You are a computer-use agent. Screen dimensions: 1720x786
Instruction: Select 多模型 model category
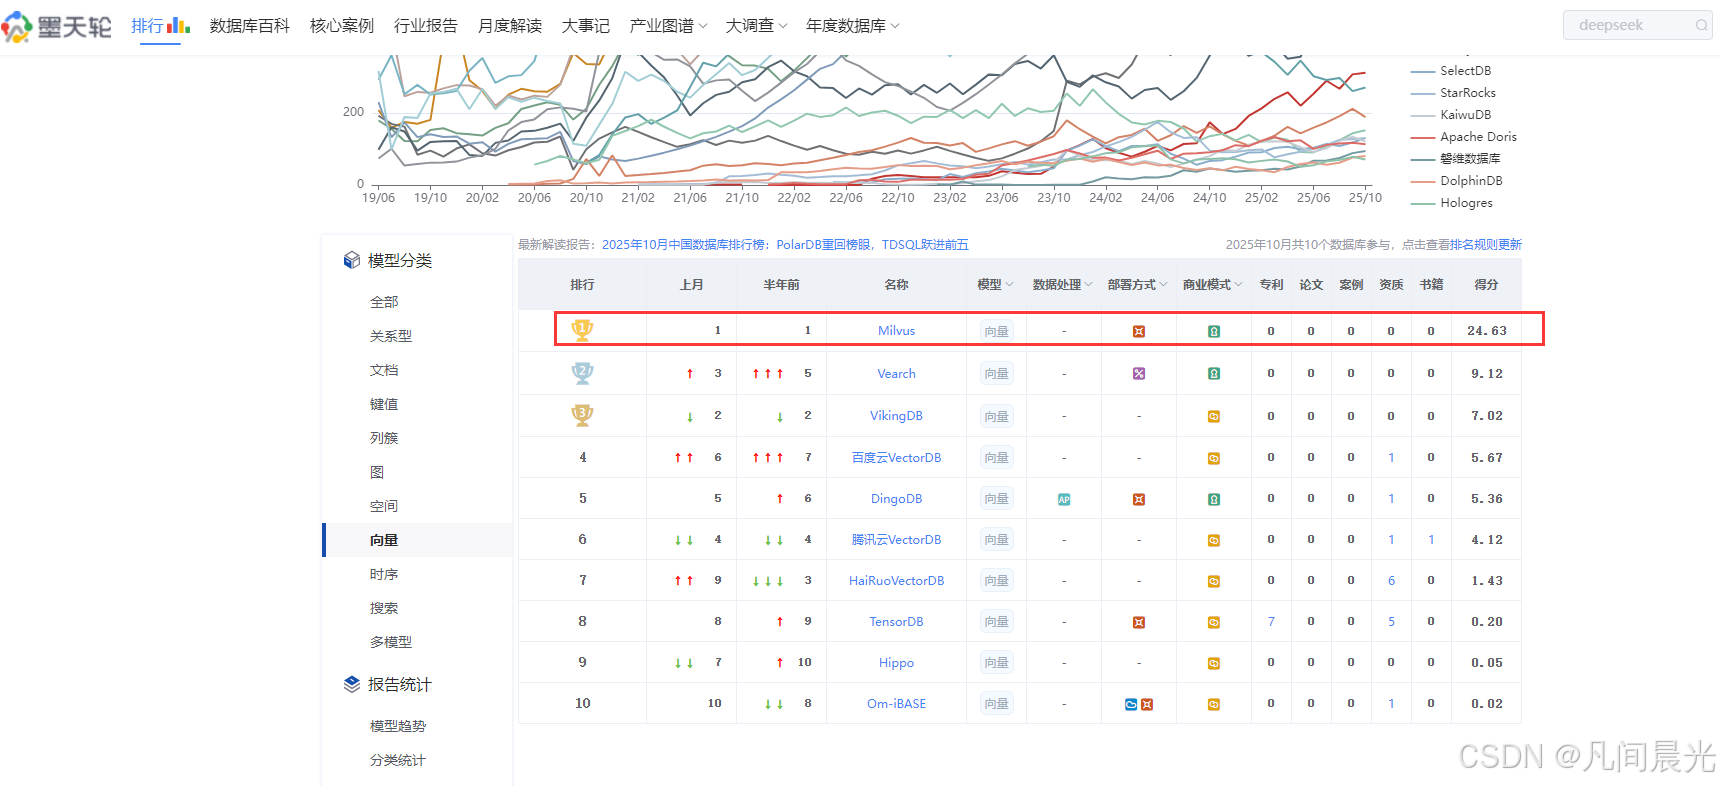pyautogui.click(x=391, y=642)
